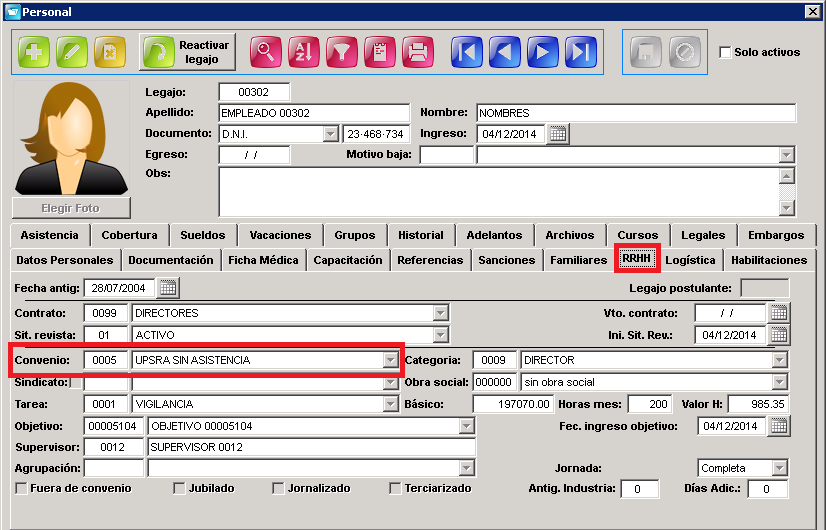
Task: Check the Fuera de convenio box
Action: click(x=22, y=488)
